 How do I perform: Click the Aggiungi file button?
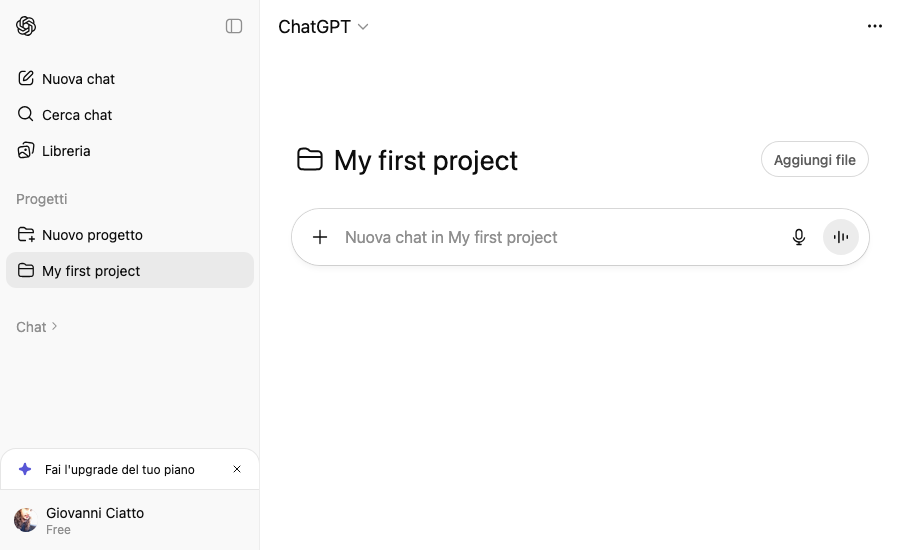tap(814, 160)
